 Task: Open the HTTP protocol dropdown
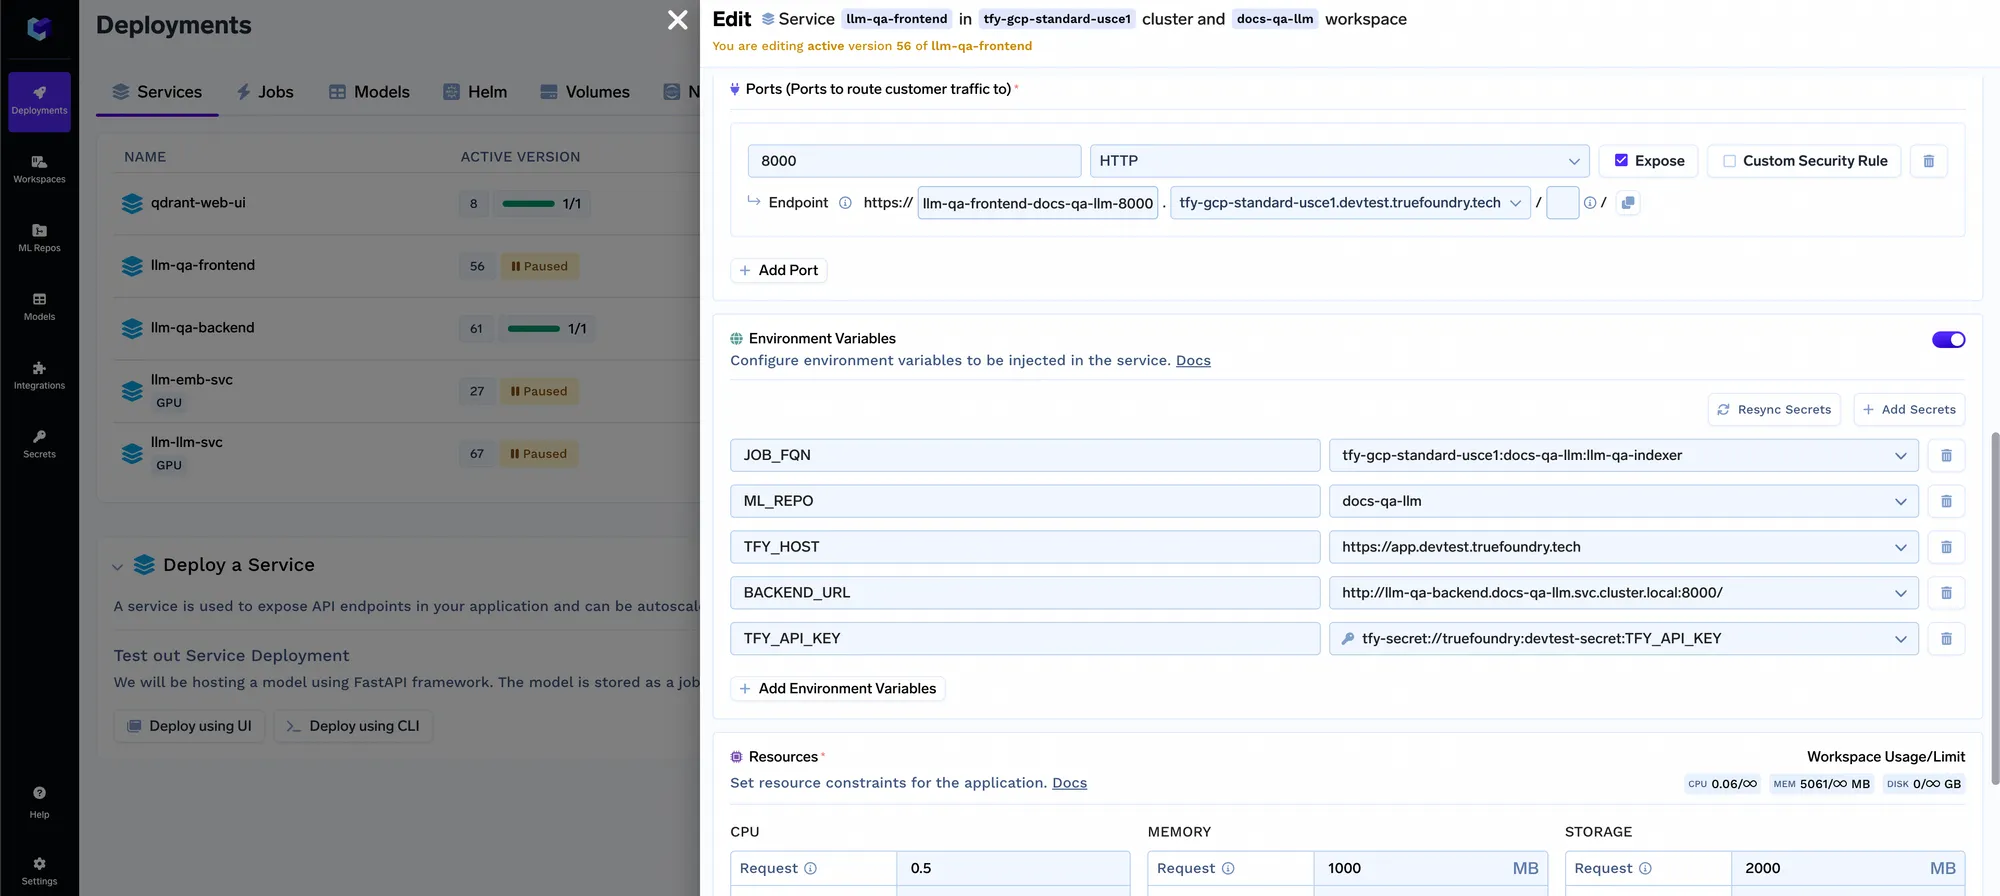pyautogui.click(x=1339, y=161)
